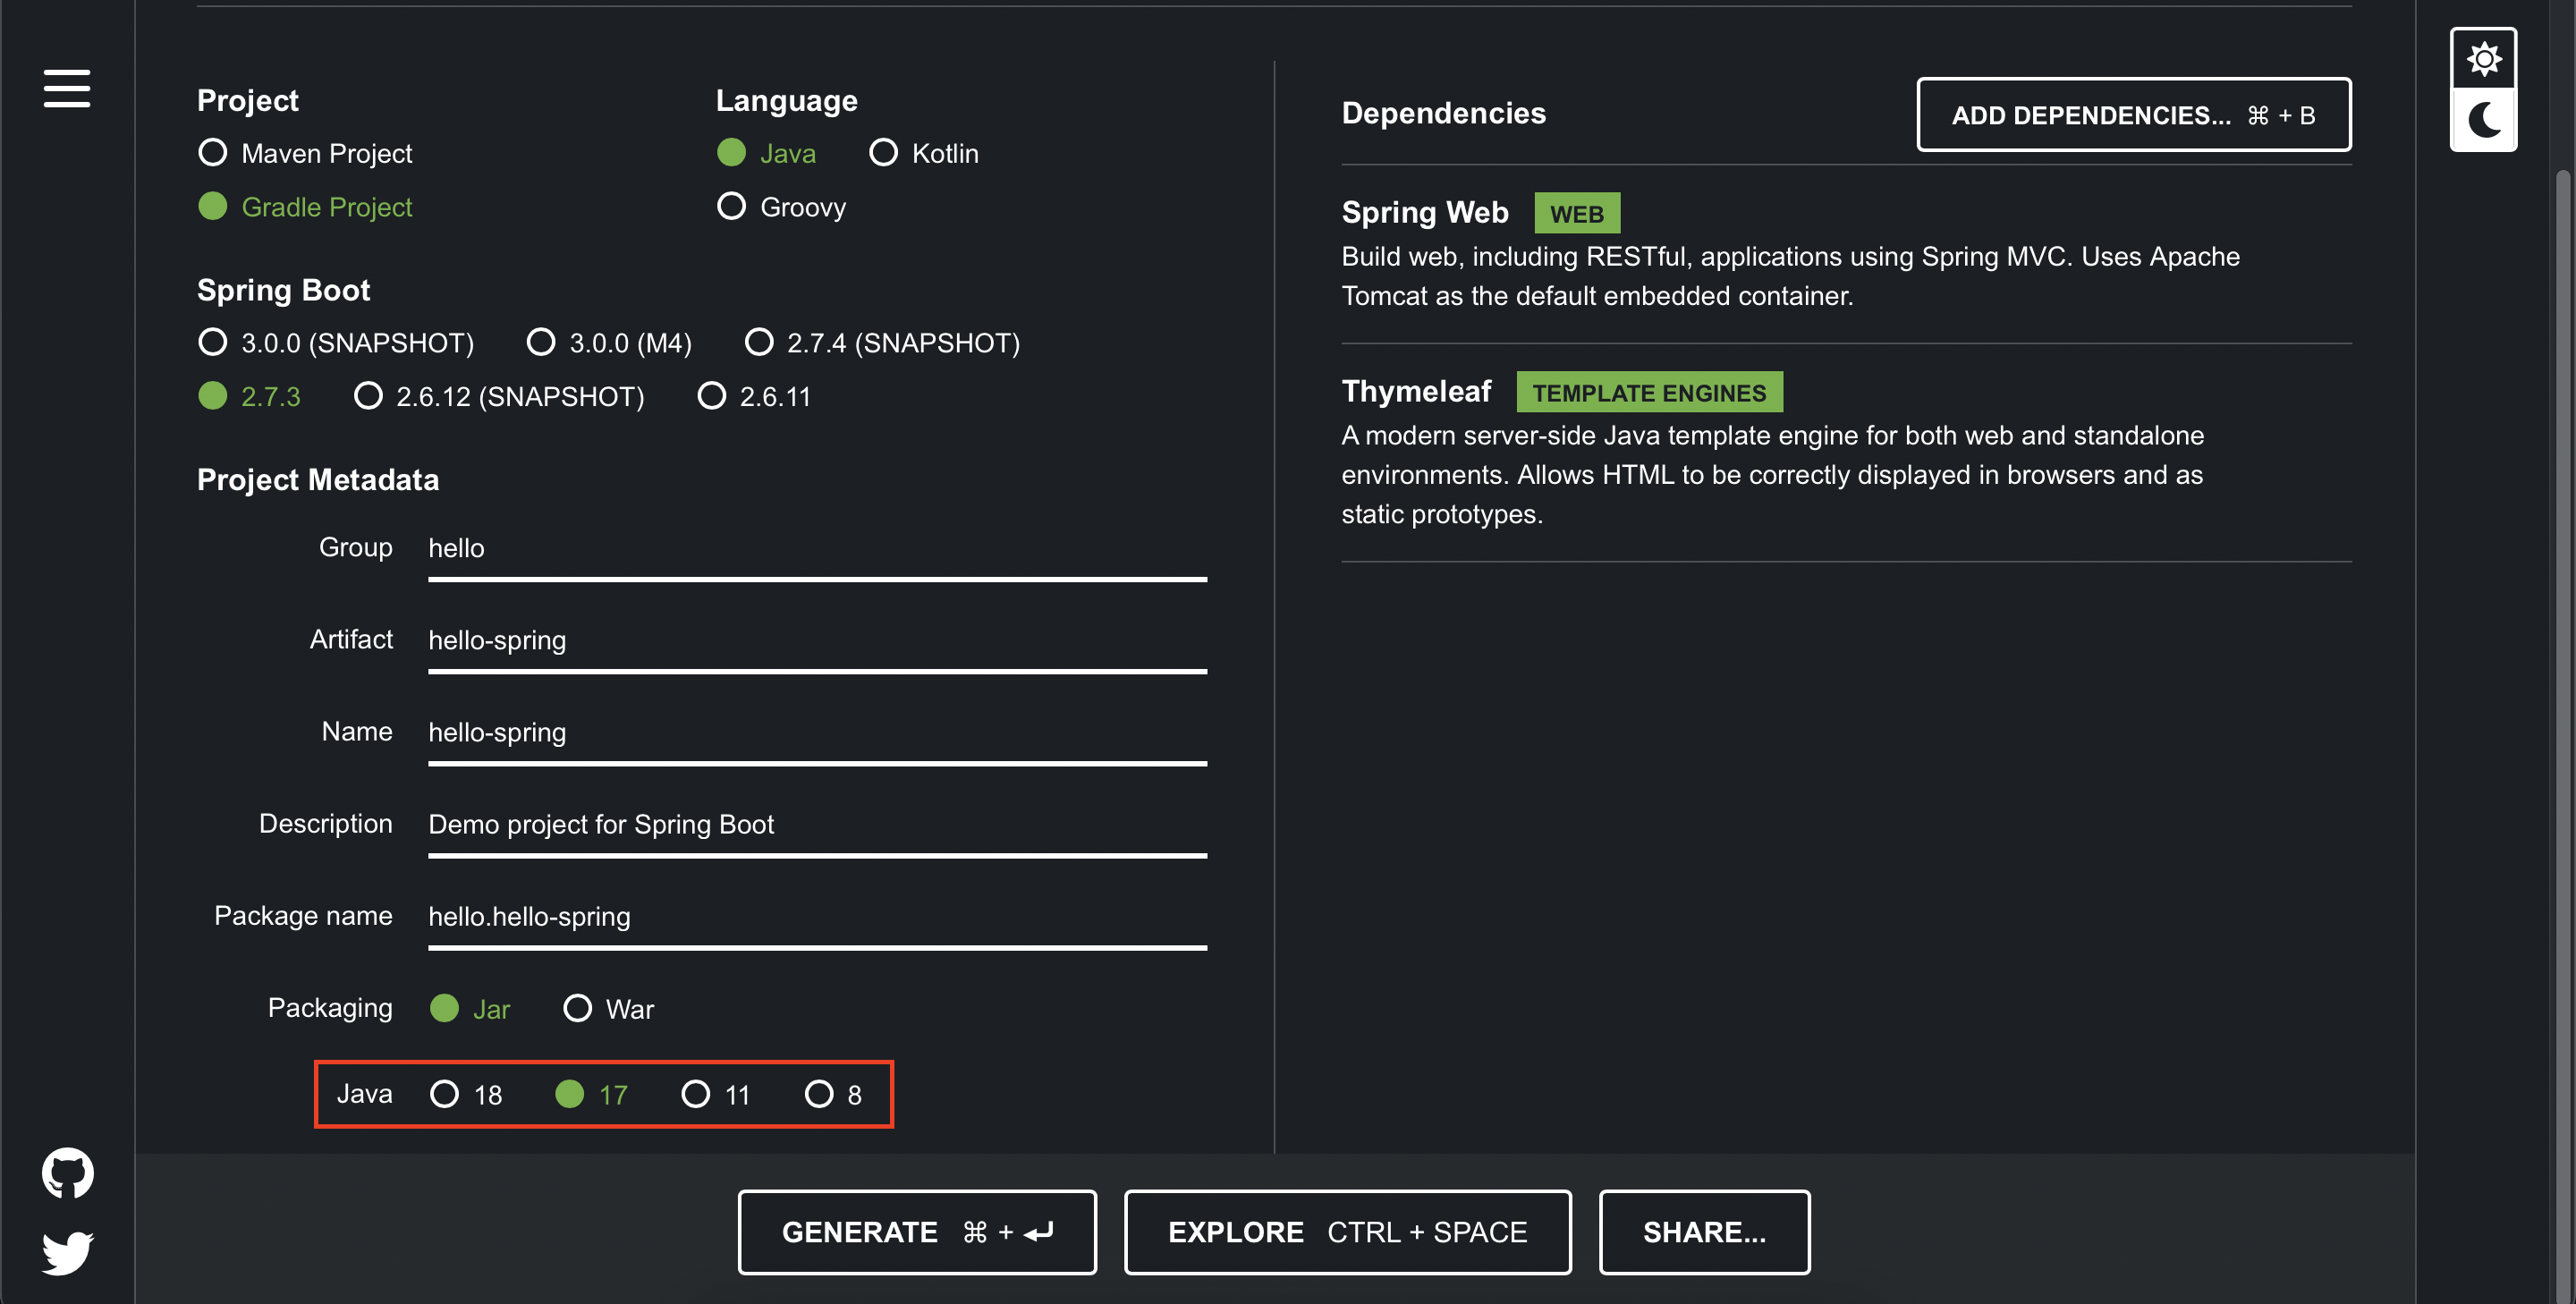Focus the Artifact input field

(x=816, y=640)
